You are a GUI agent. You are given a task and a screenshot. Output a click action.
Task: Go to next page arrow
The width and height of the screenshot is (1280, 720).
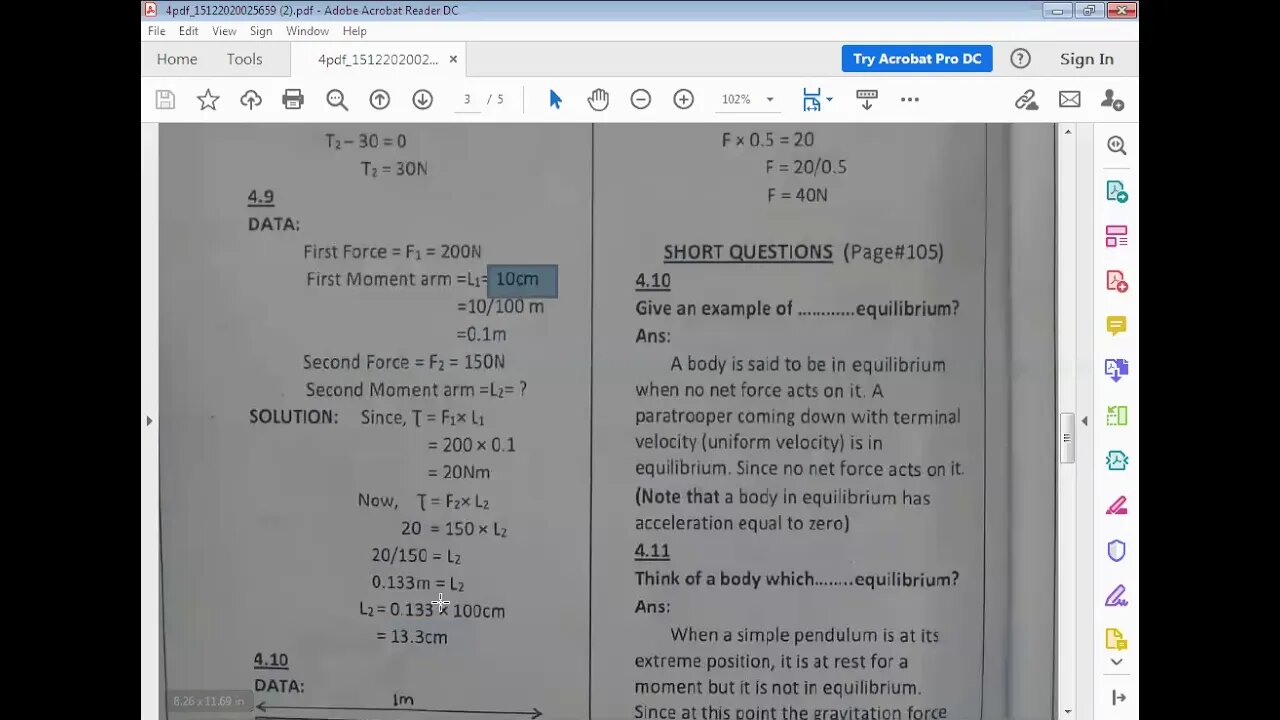pyautogui.click(x=423, y=99)
